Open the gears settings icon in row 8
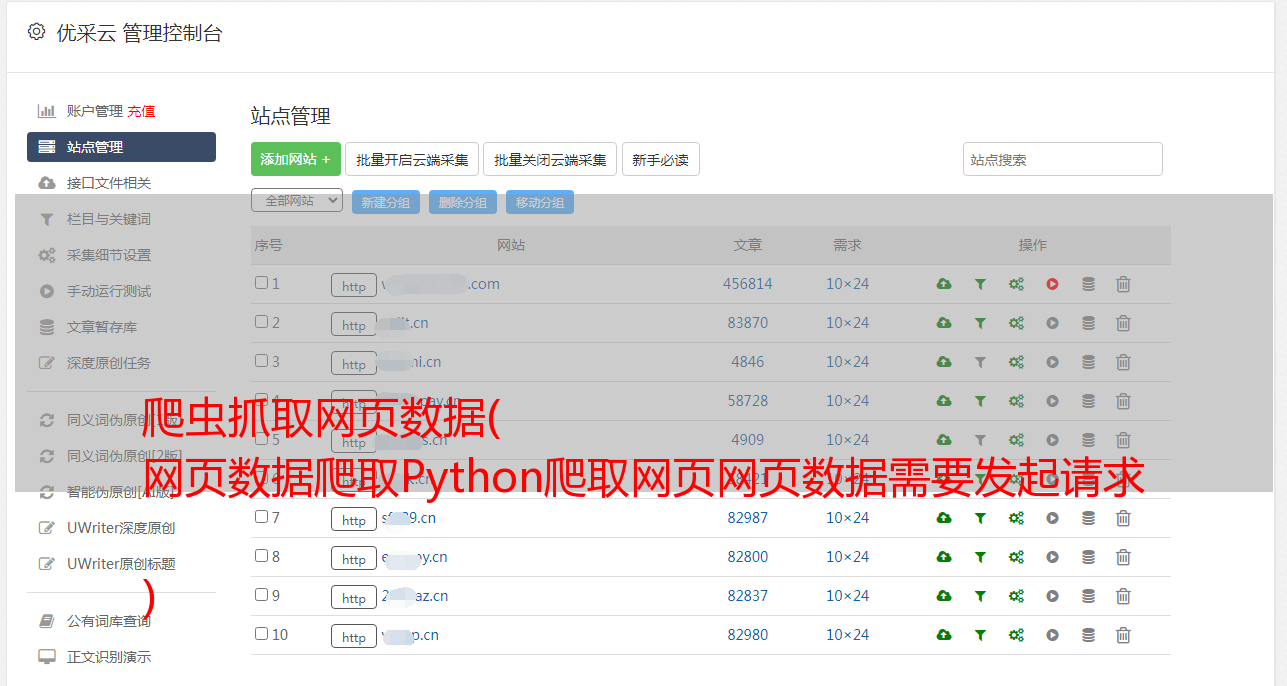Screen dimensions: 1287x686 click(x=1016, y=557)
